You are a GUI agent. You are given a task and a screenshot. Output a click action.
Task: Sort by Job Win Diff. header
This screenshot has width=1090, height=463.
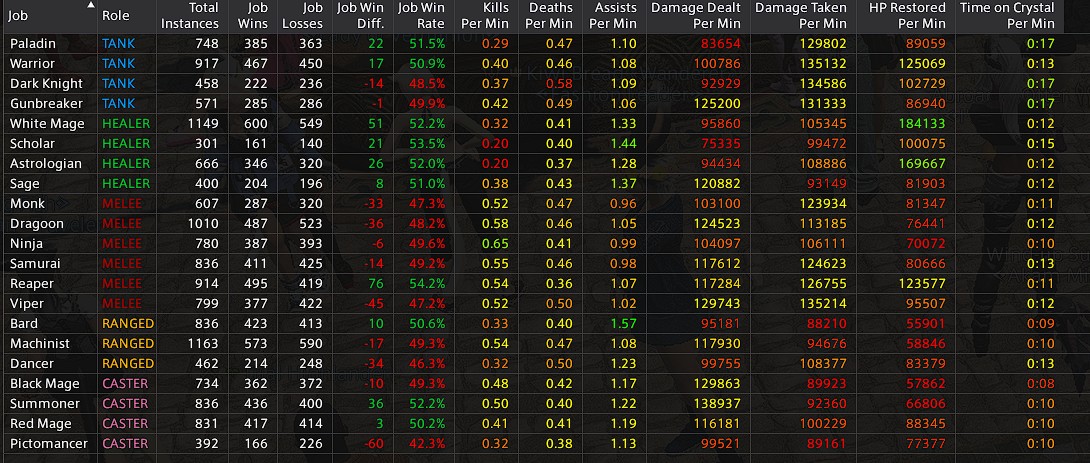coord(361,15)
